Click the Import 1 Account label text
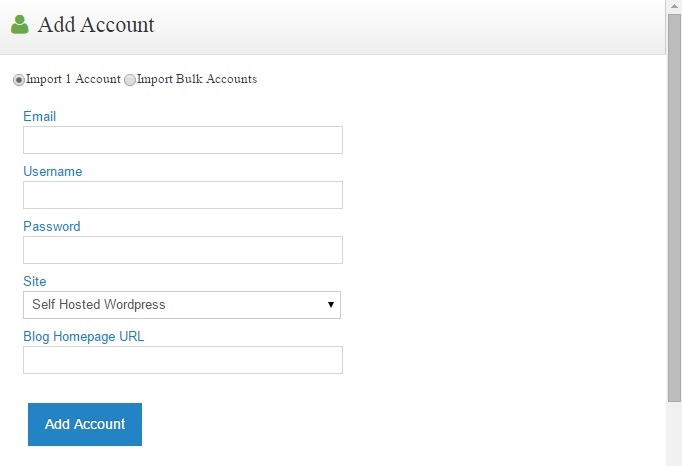The width and height of the screenshot is (682, 466). (x=73, y=79)
